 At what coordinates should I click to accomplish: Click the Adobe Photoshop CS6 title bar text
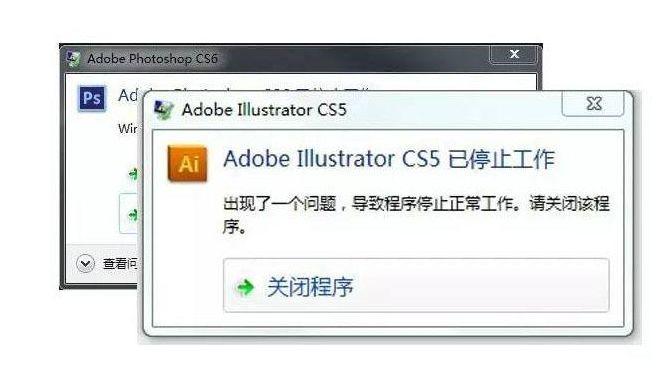tap(152, 59)
